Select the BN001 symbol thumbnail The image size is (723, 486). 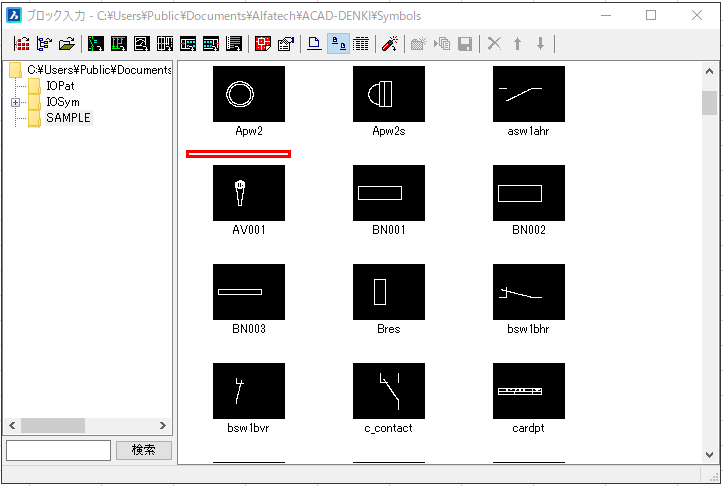pos(389,193)
